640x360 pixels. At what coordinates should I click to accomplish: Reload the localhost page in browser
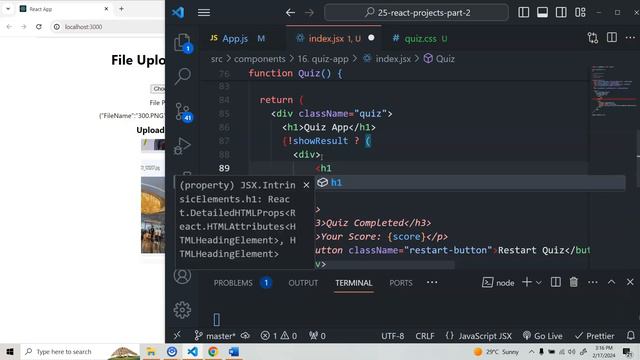[x=39, y=27]
